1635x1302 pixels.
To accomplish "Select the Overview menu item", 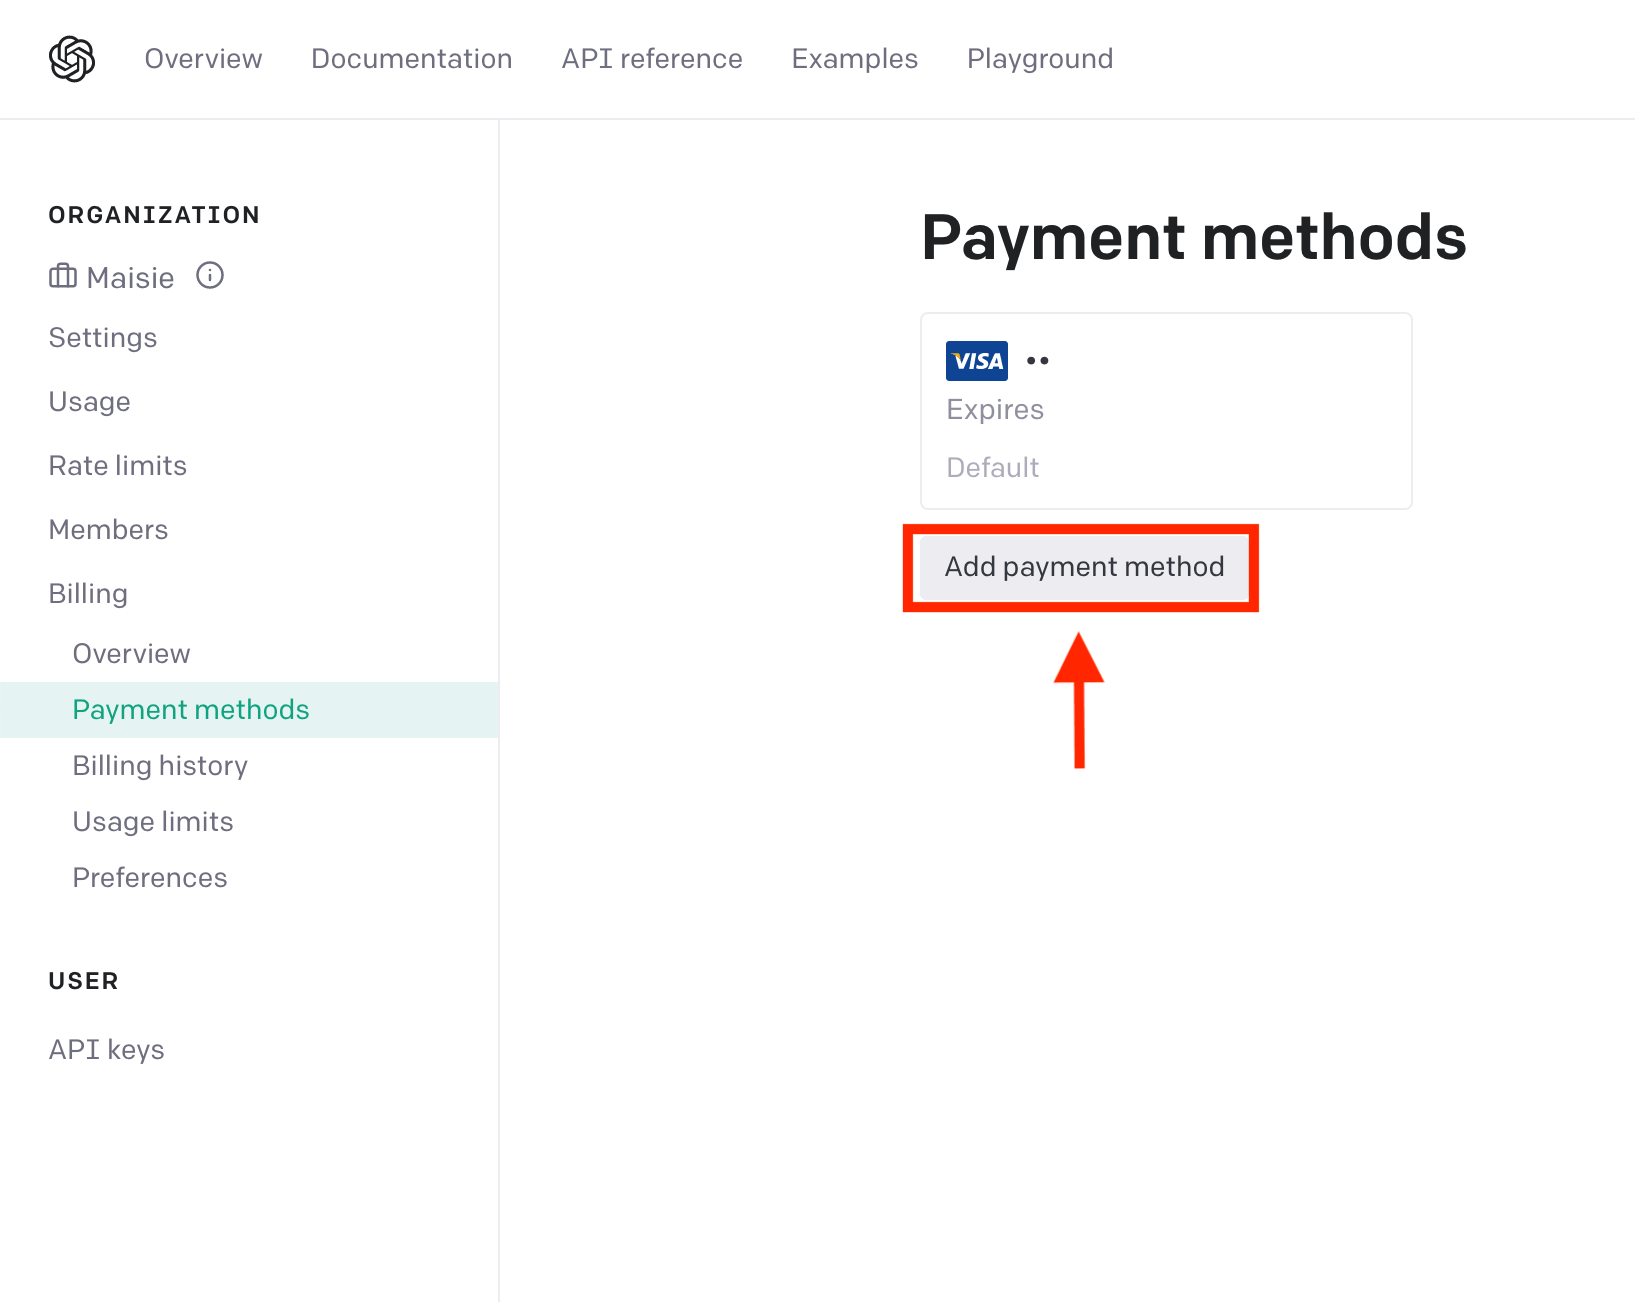I will click(x=131, y=653).
